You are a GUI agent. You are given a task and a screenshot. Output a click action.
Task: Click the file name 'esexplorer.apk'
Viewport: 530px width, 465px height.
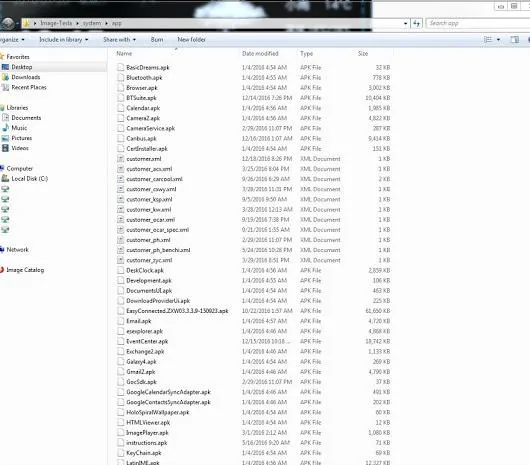coord(144,331)
